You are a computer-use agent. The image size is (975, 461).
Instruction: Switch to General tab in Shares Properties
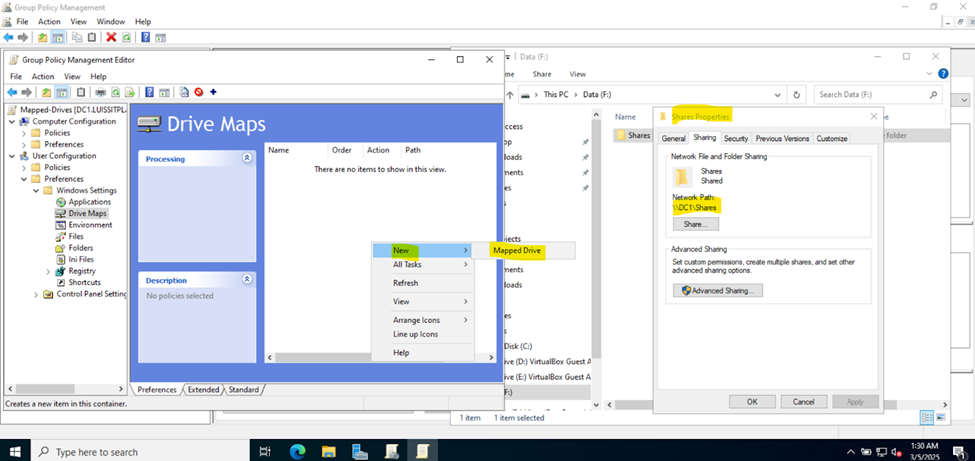pos(673,139)
